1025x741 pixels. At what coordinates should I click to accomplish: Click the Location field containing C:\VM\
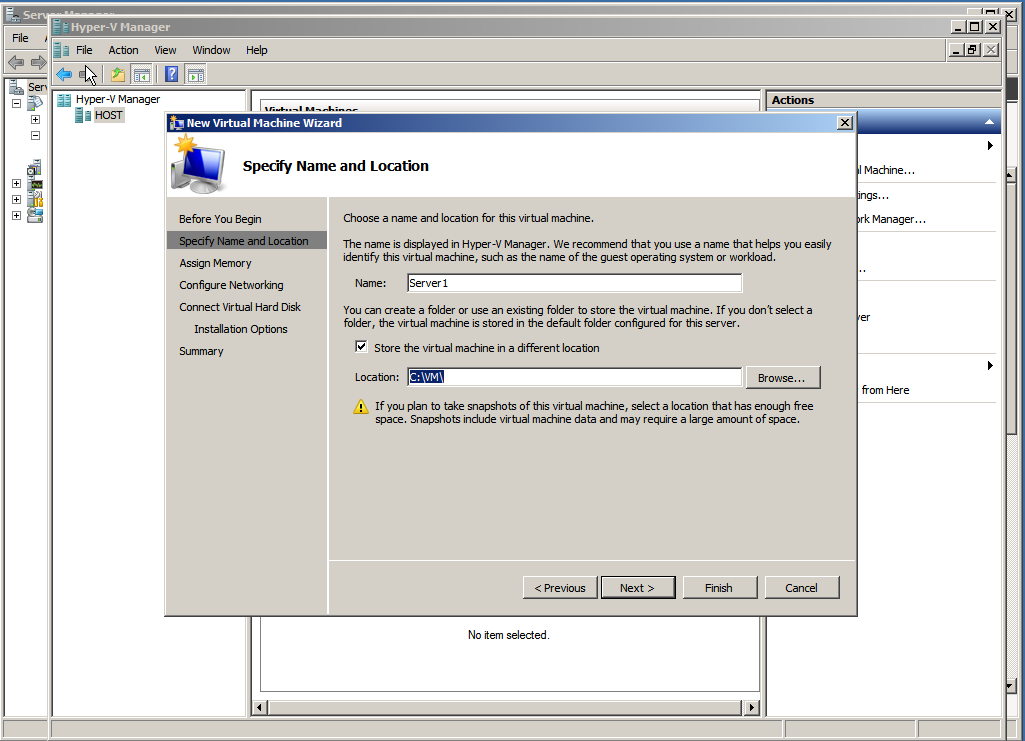click(x=574, y=377)
